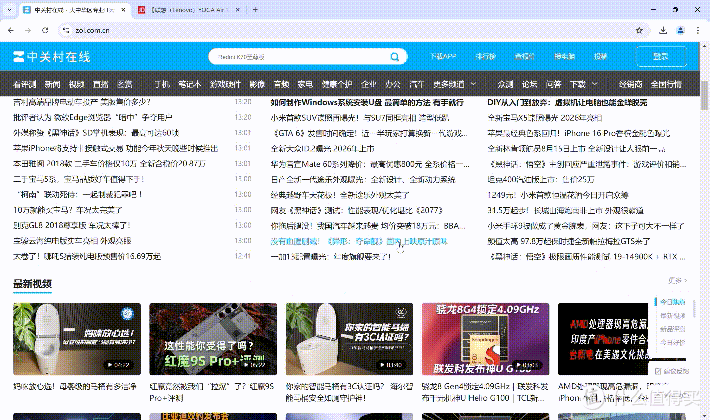The width and height of the screenshot is (710, 420).
Task: Open the 华为Mate 60系列 price headline
Action: pyautogui.click(x=369, y=164)
